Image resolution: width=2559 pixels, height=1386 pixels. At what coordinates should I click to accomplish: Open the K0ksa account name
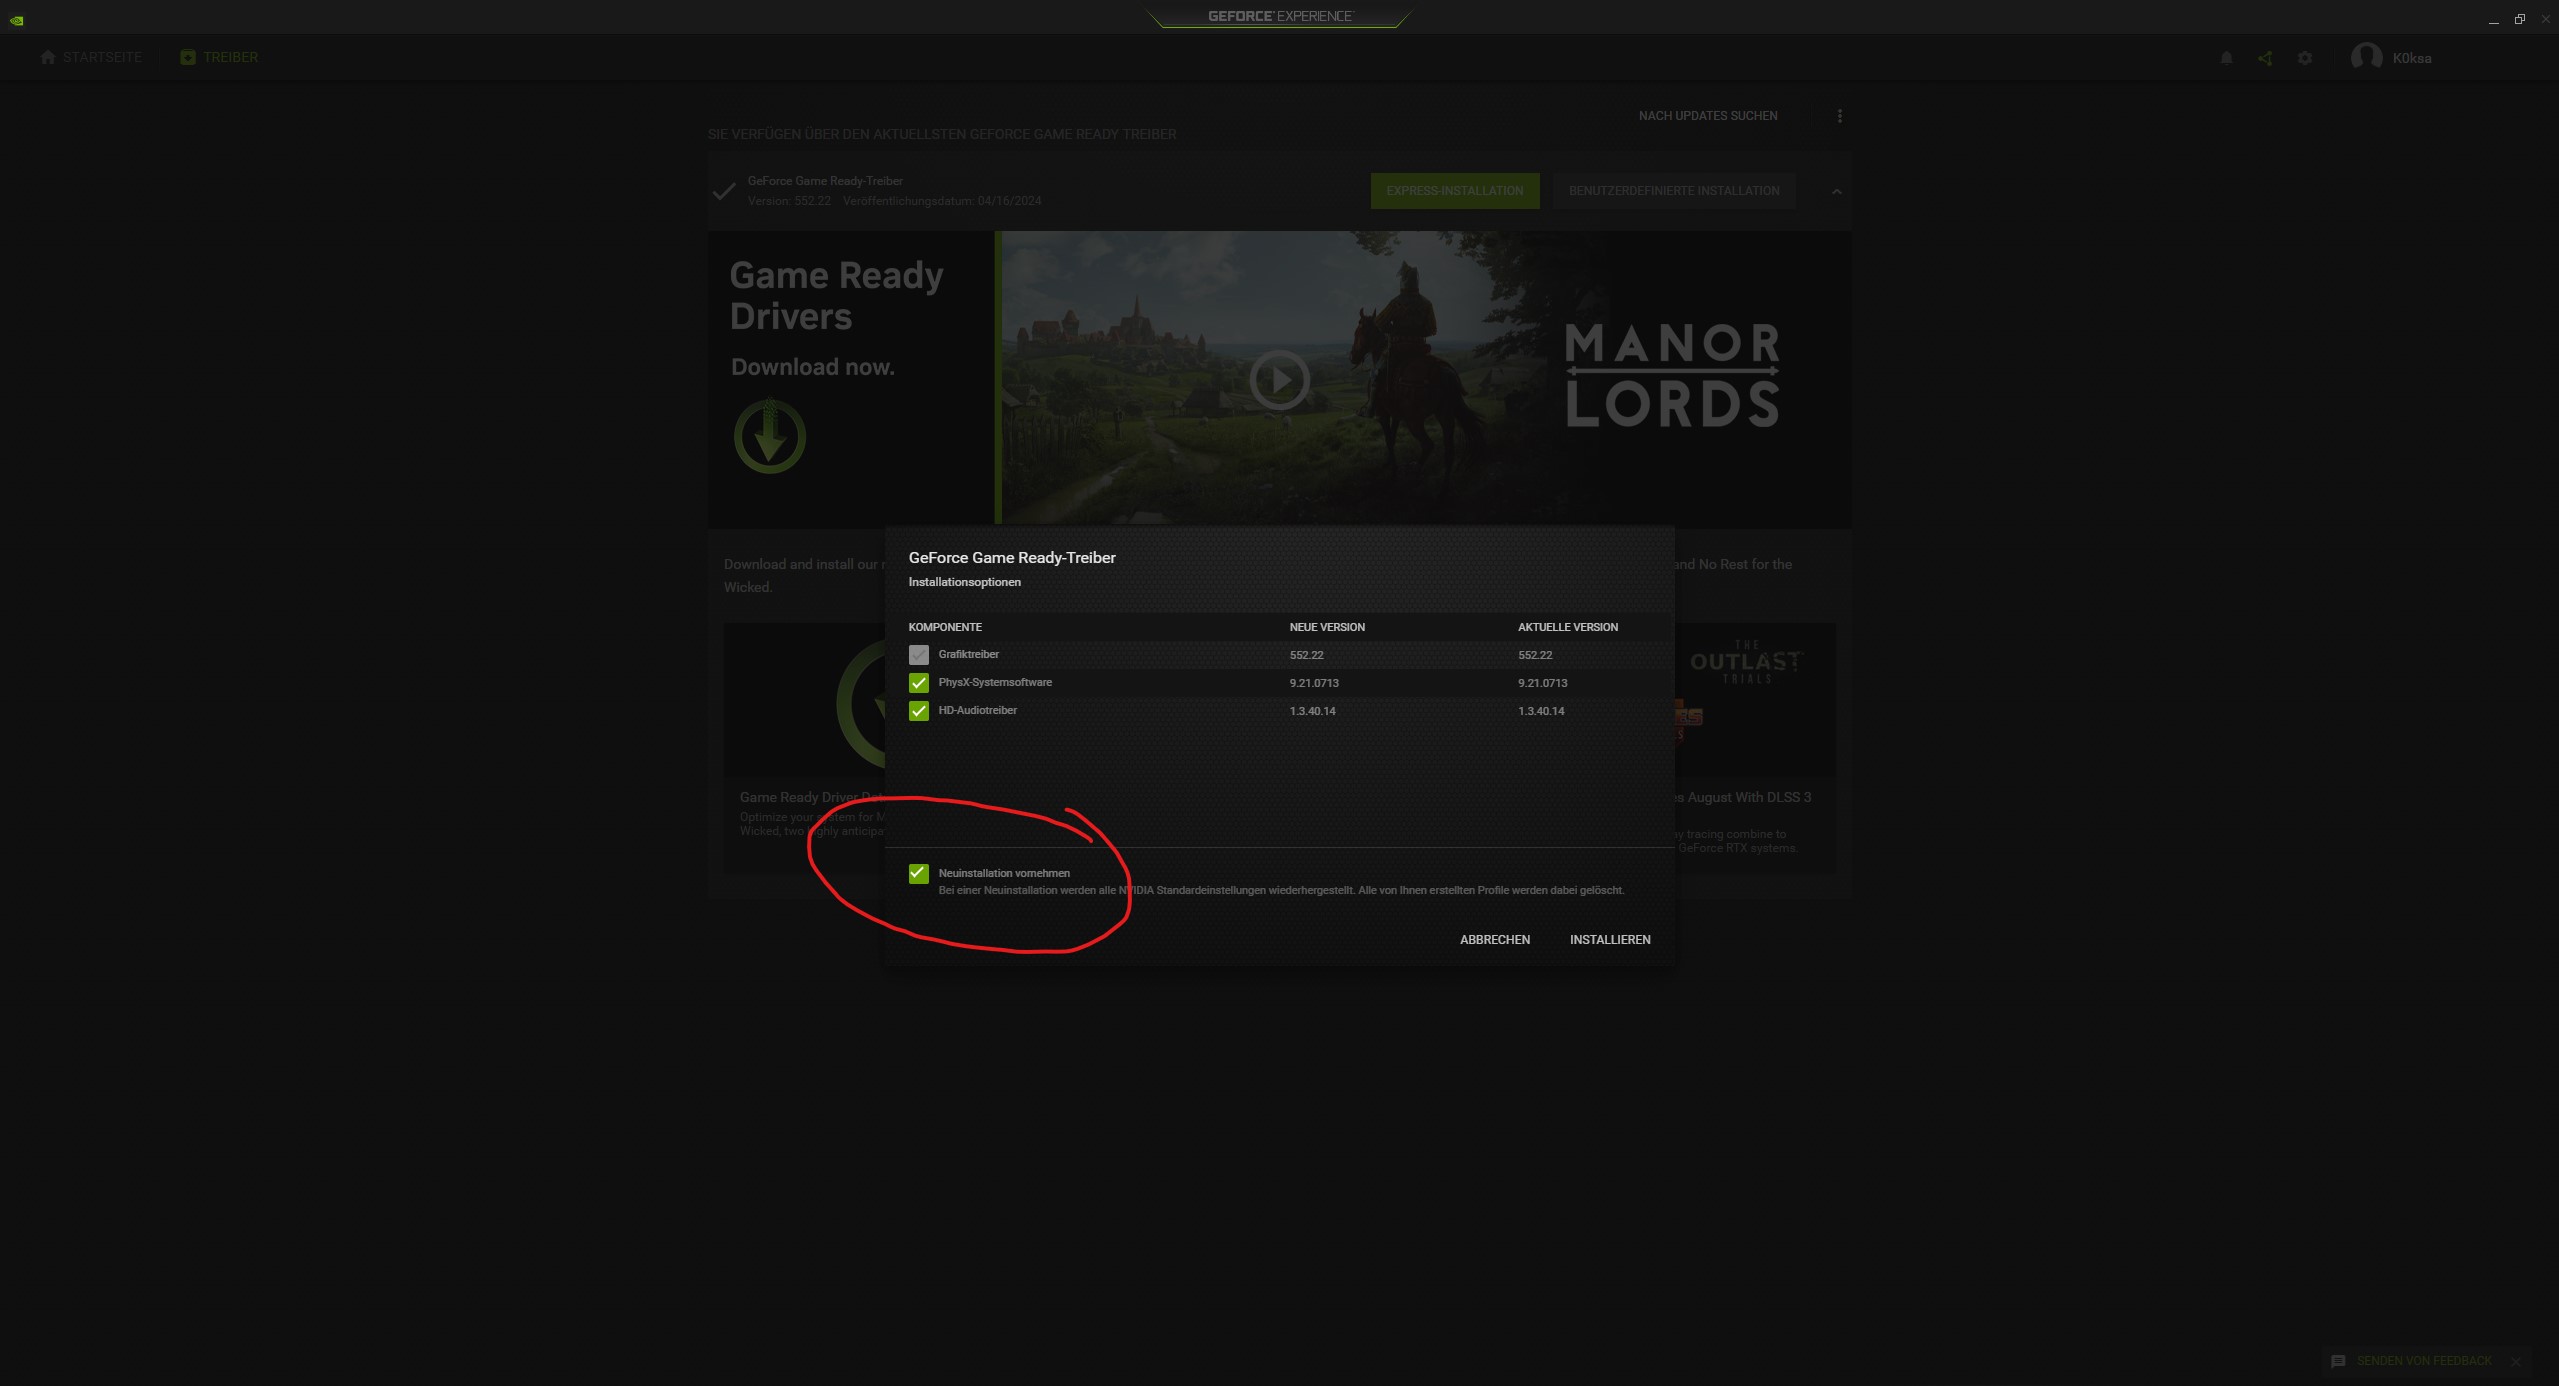tap(2412, 58)
